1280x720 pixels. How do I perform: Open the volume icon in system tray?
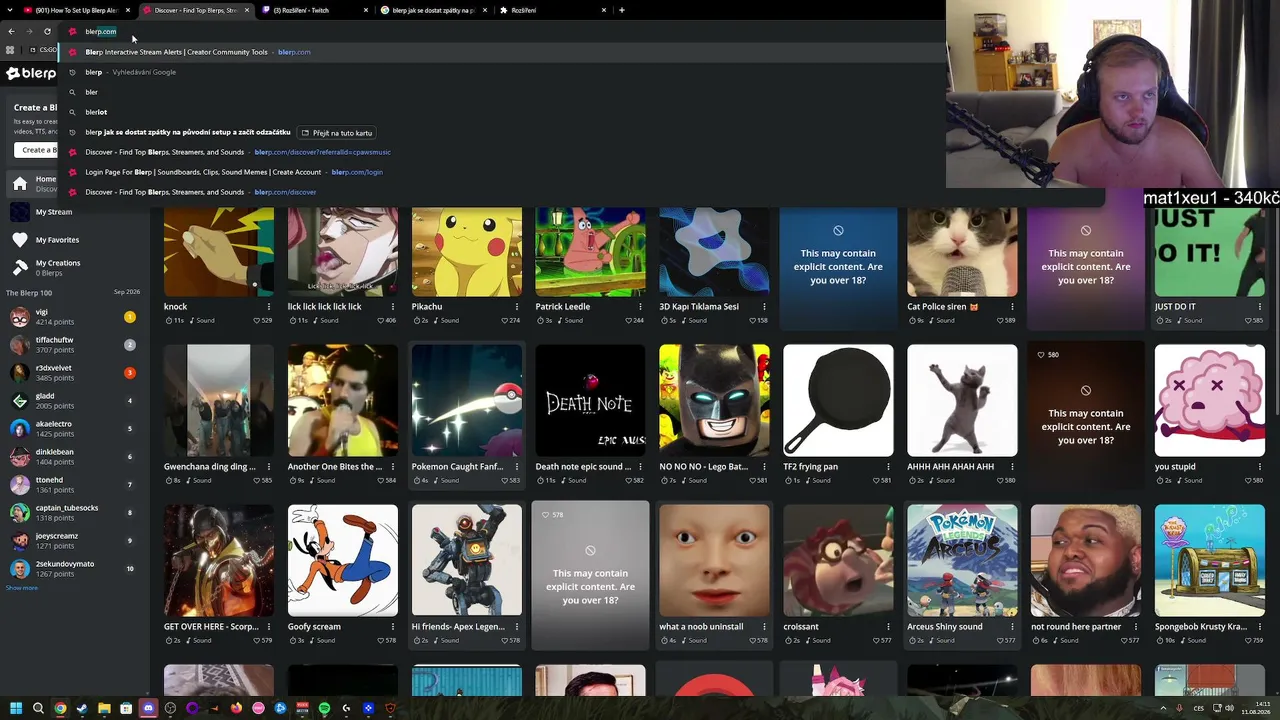tap(1229, 709)
